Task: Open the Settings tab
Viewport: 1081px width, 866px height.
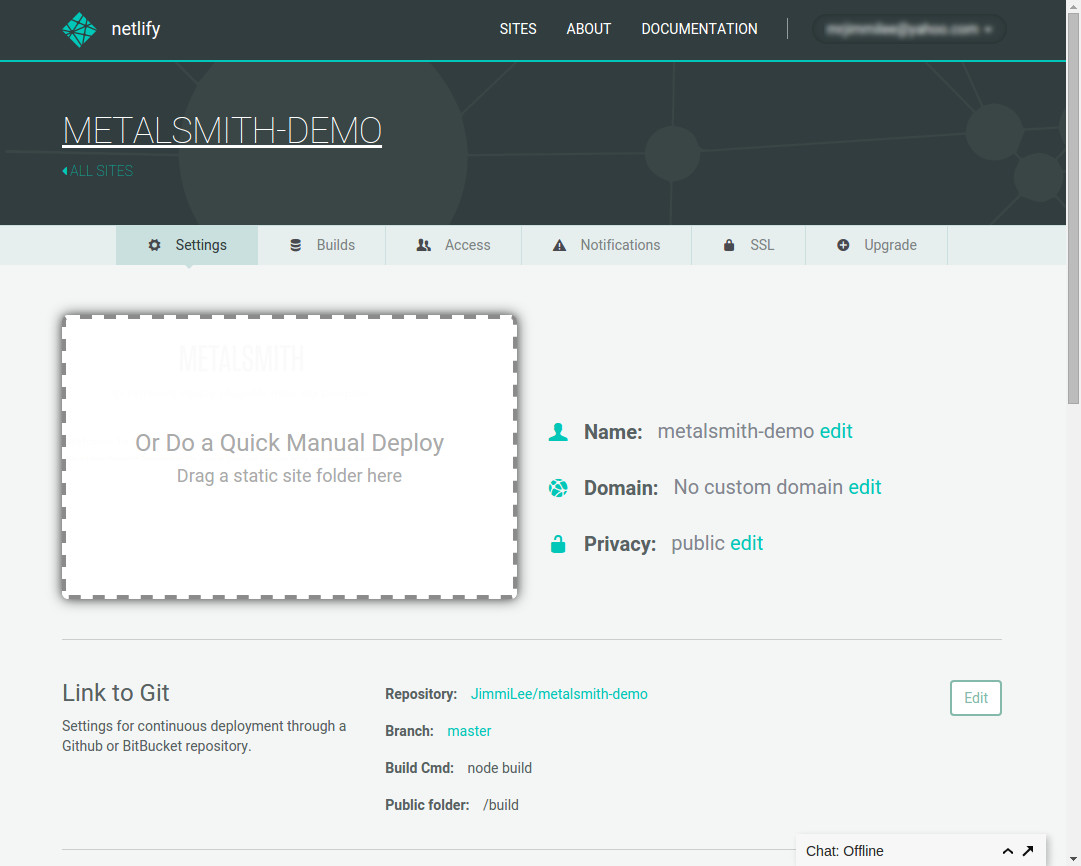Action: point(187,245)
